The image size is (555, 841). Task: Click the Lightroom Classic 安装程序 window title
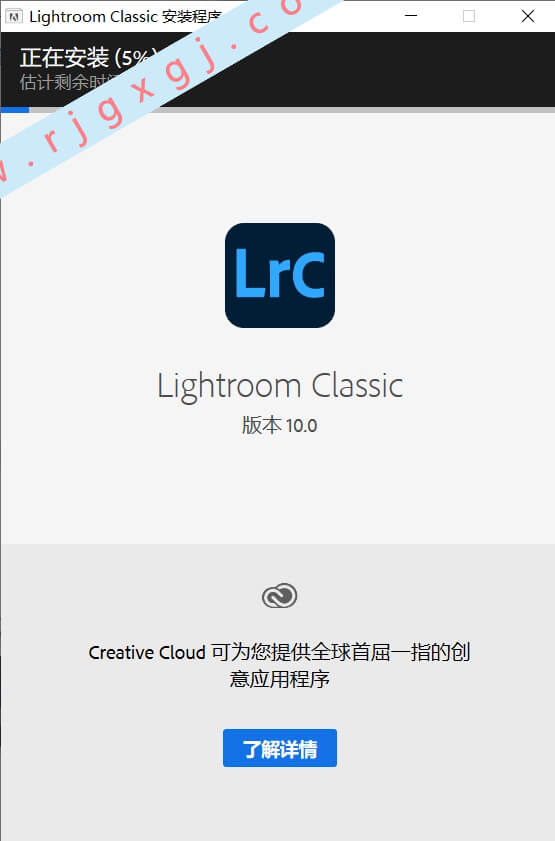125,17
